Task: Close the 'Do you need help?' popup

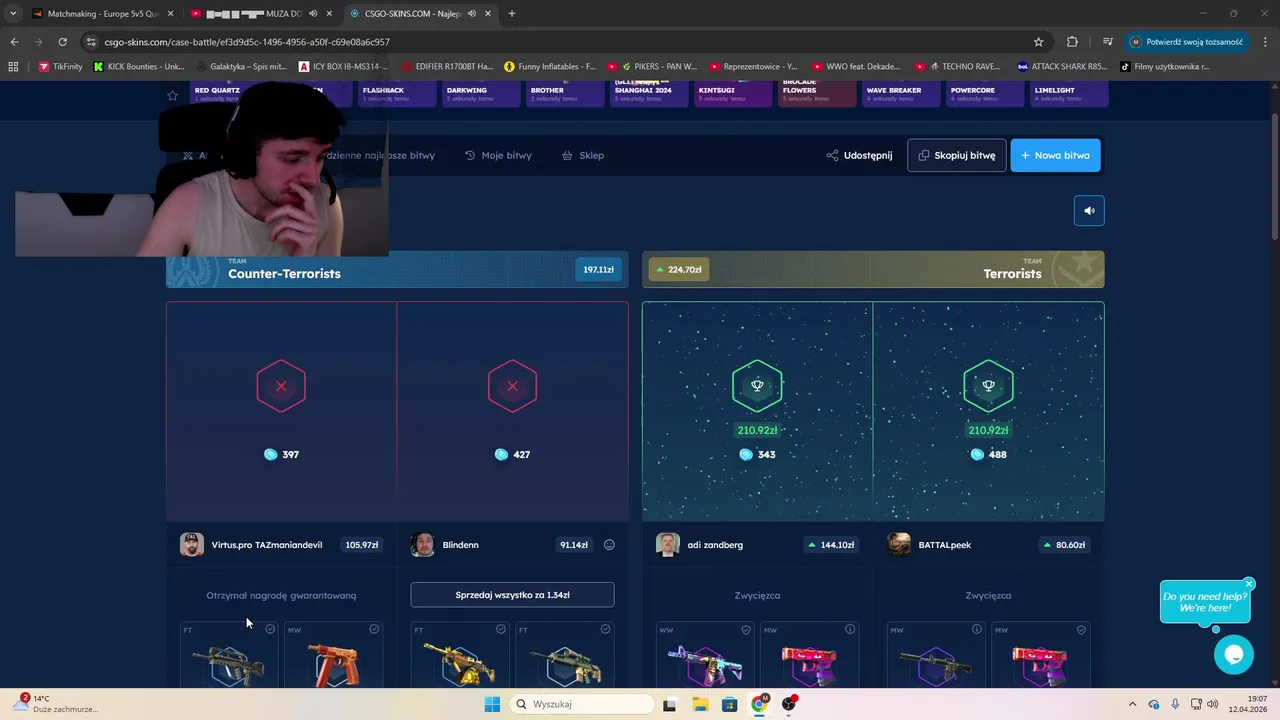Action: 1249,584
